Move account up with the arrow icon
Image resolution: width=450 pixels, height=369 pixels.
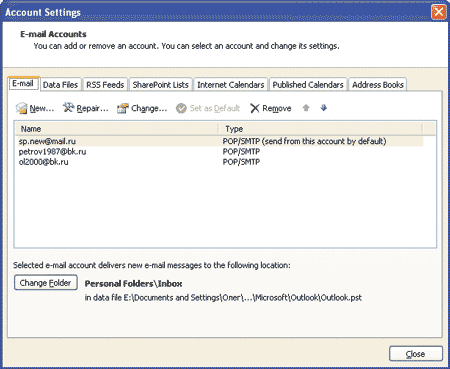pos(306,108)
